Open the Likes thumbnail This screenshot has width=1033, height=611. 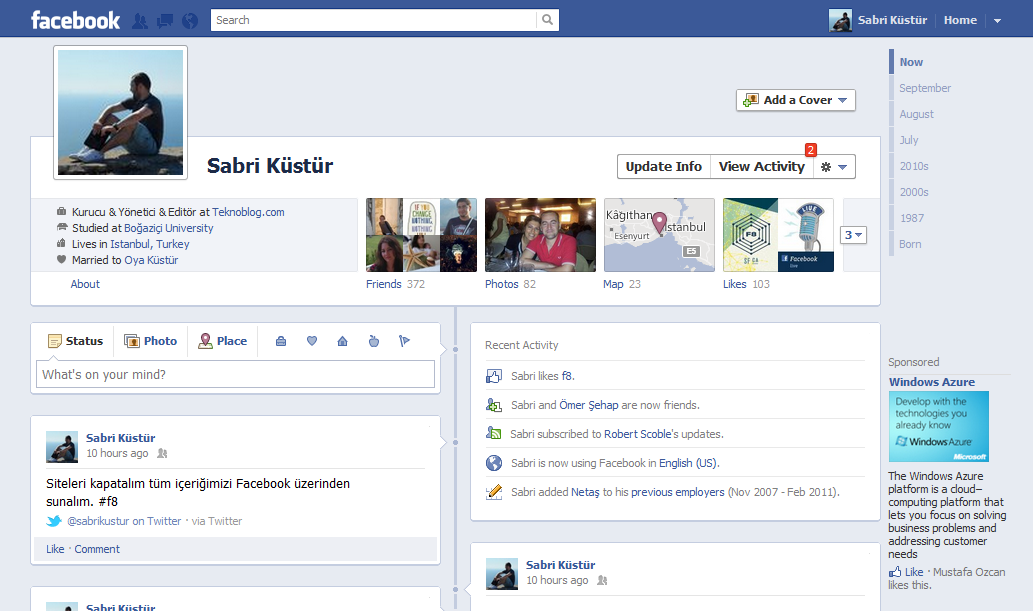pyautogui.click(x=778, y=235)
